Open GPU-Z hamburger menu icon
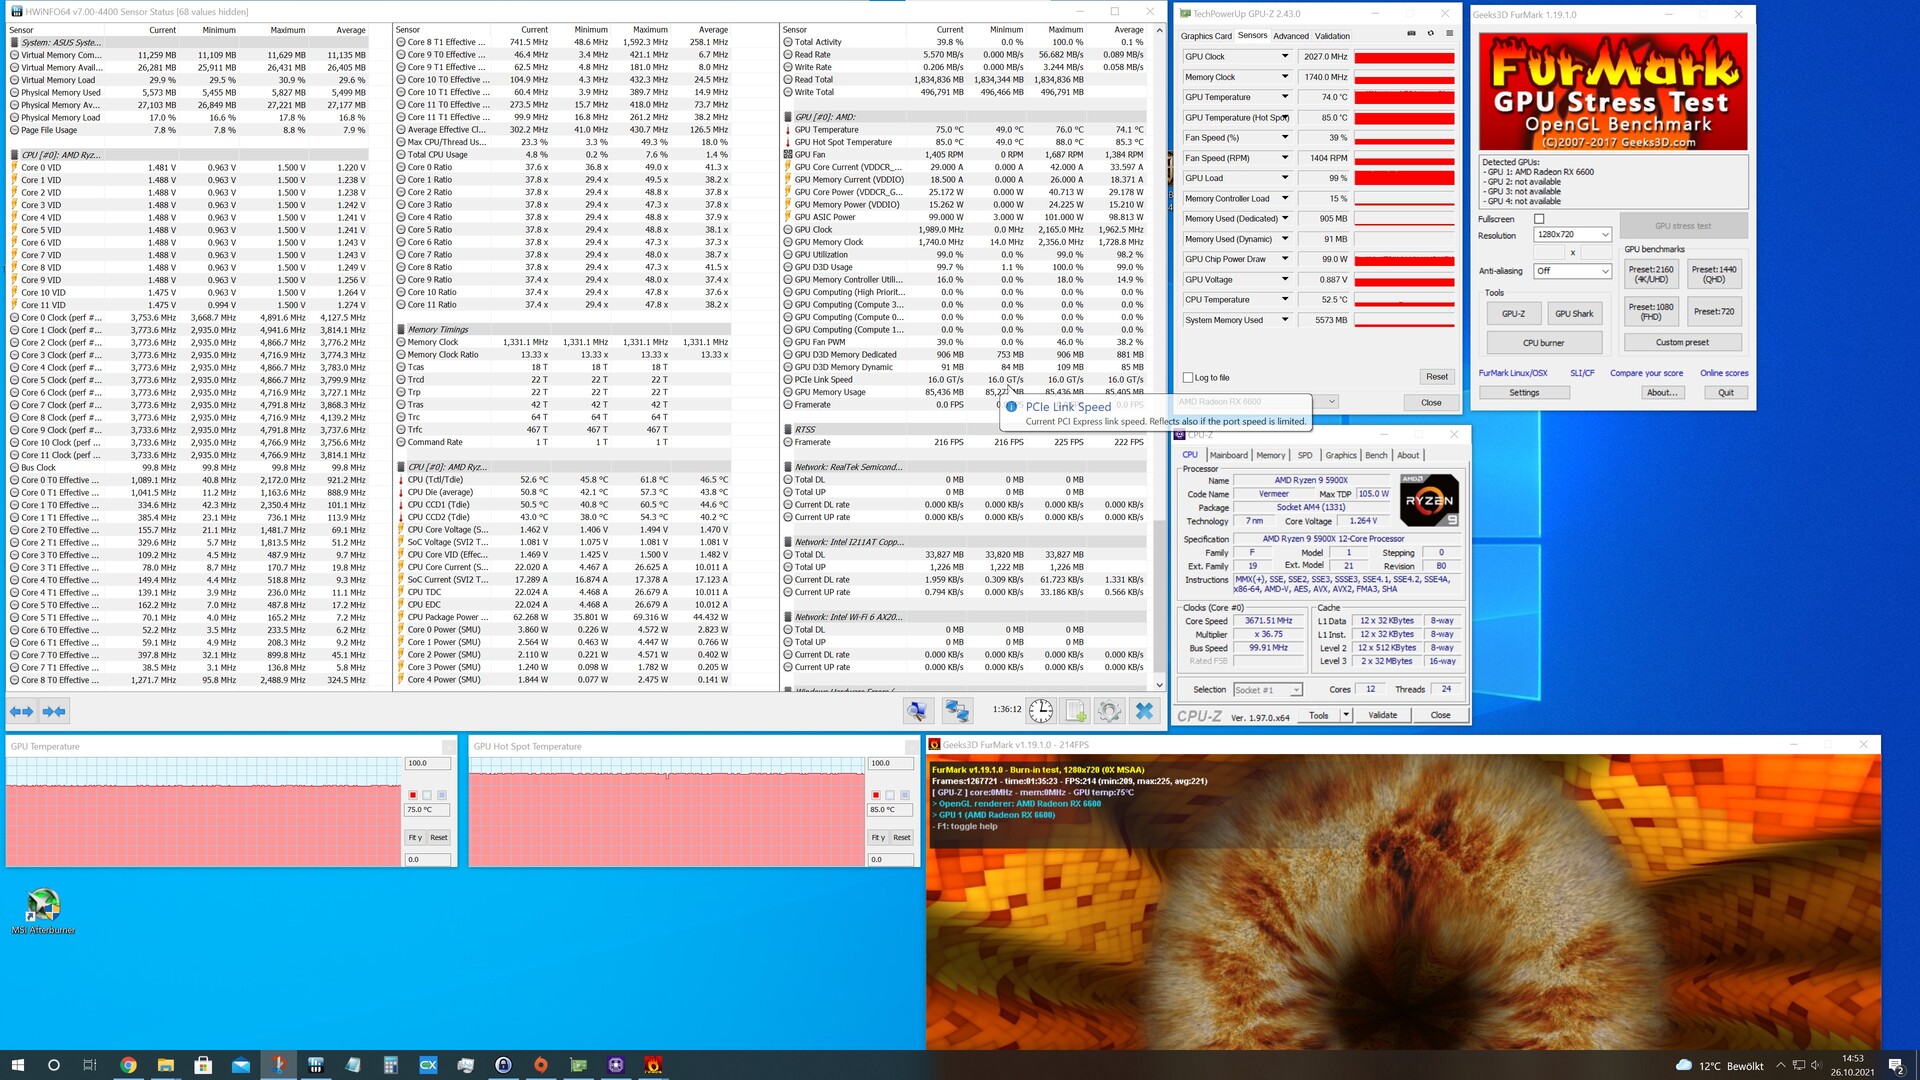 (x=1449, y=34)
